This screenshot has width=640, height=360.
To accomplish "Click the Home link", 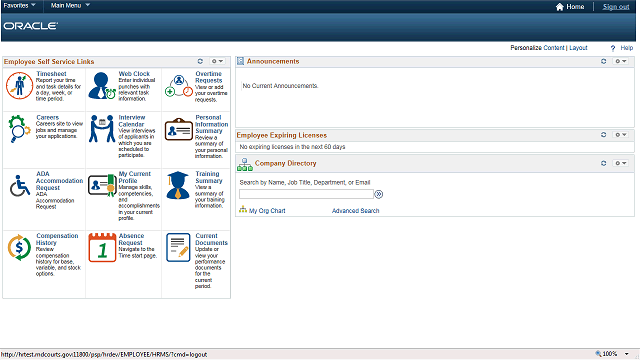I will coord(570,7).
